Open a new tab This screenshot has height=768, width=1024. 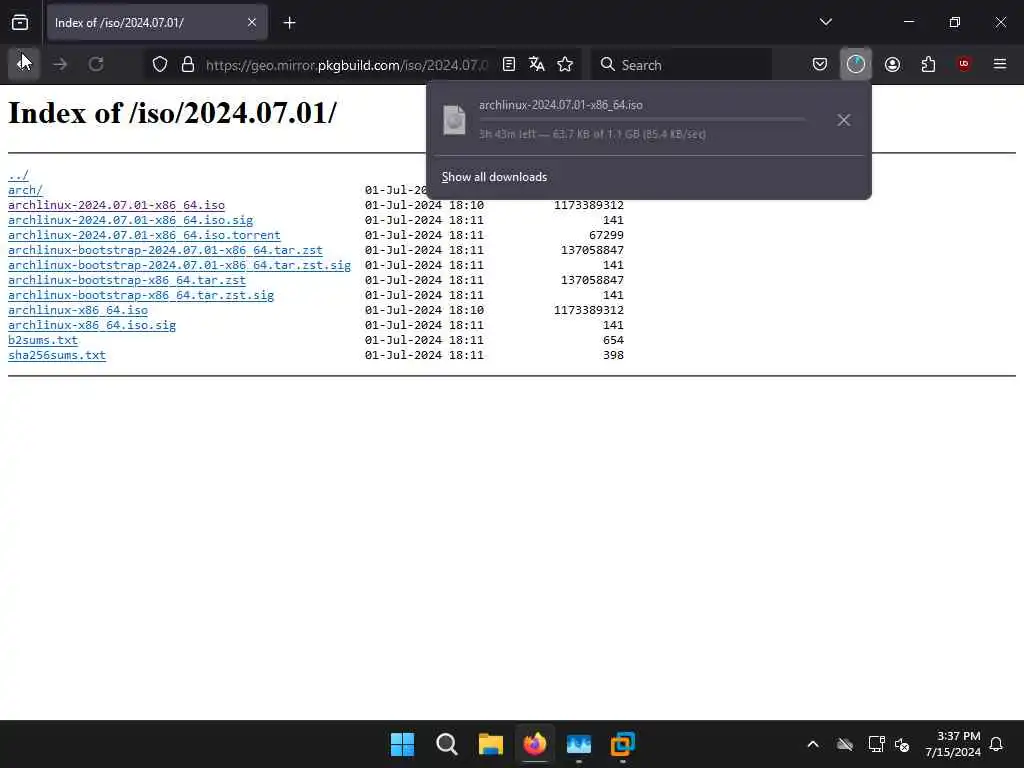click(289, 23)
